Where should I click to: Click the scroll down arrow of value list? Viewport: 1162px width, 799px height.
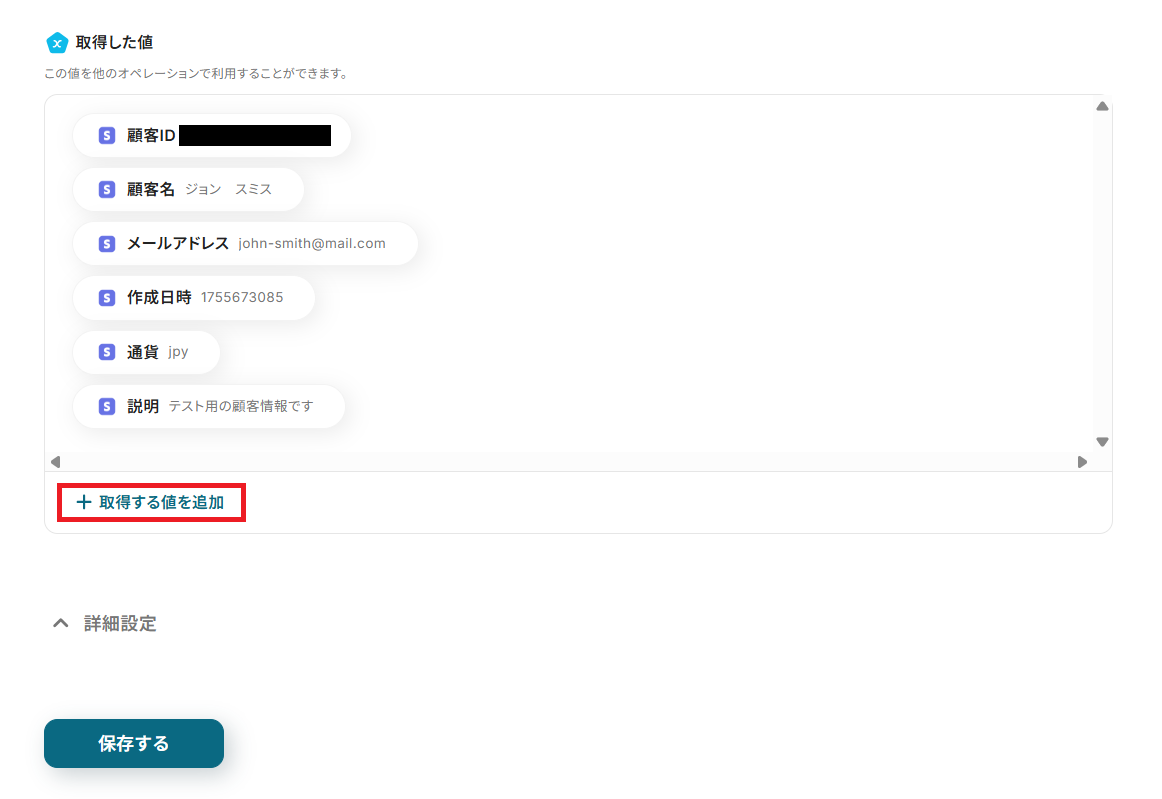(1103, 442)
